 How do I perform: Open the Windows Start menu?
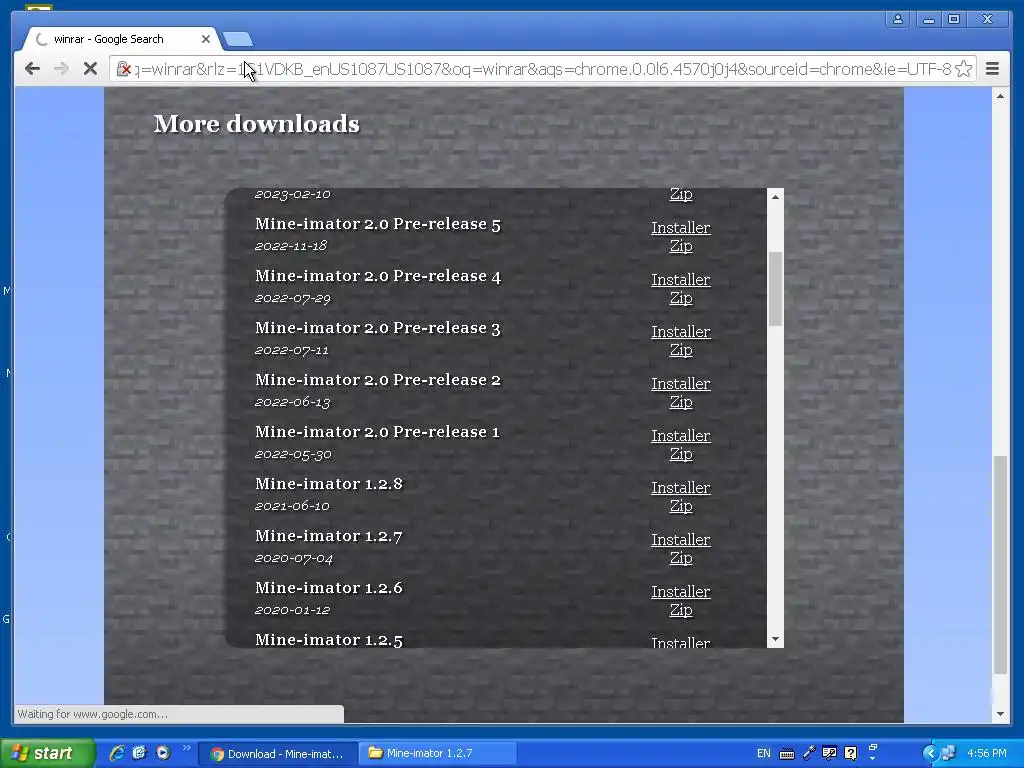pyautogui.click(x=47, y=753)
